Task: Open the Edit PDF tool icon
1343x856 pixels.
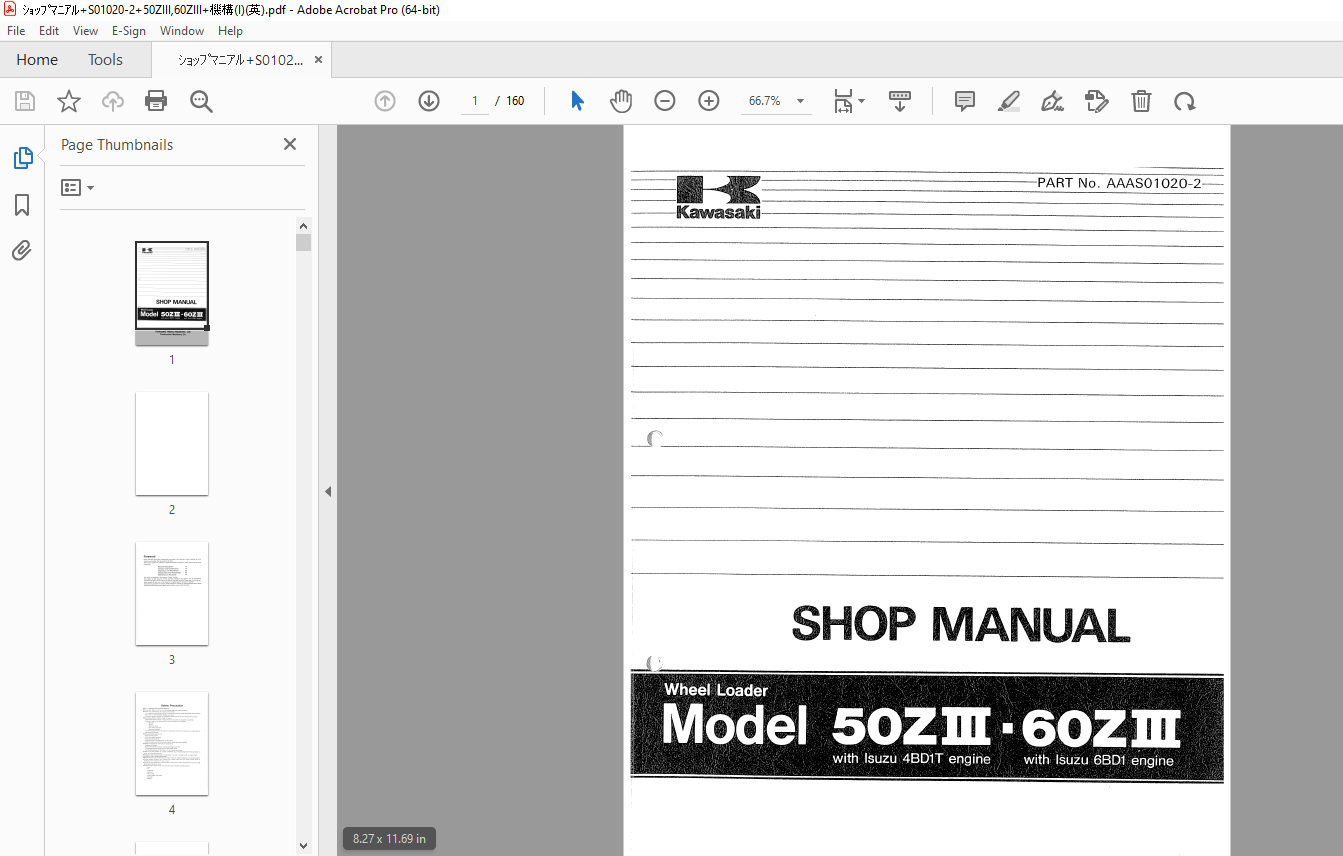Action: (1097, 101)
